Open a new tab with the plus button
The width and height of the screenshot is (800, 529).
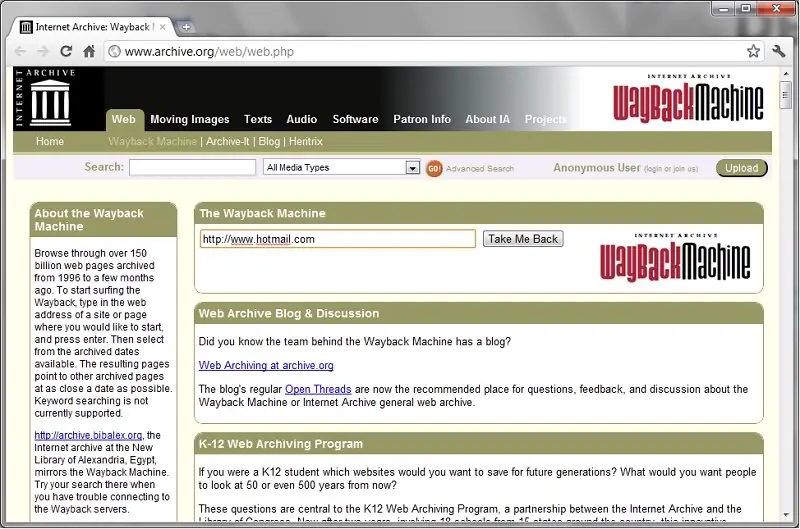pos(186,27)
